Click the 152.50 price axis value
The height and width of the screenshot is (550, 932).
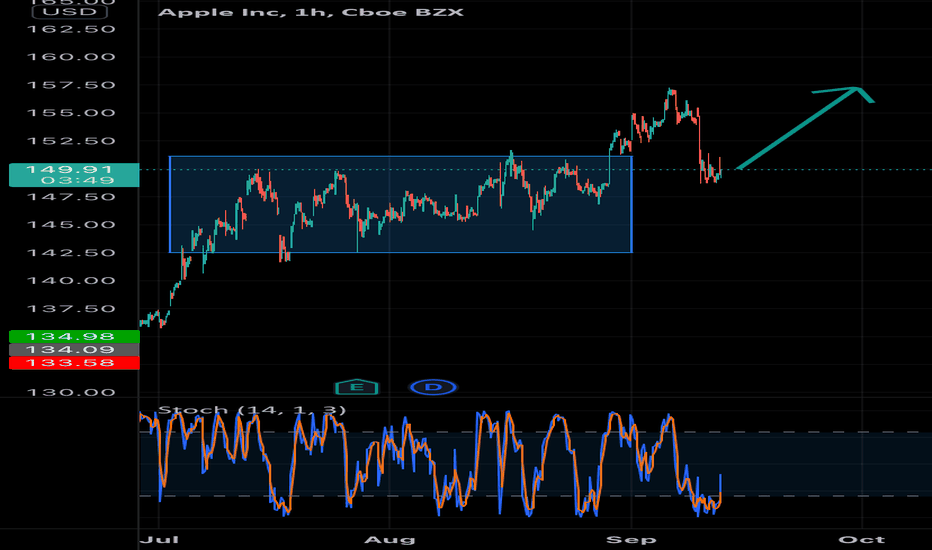[71, 141]
